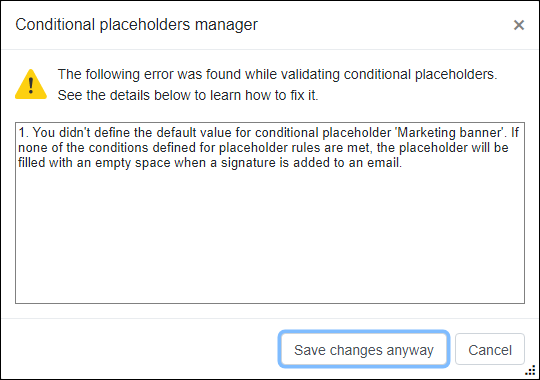Click the yellow warning triangle icon
Image resolution: width=540 pixels, height=380 pixels.
tap(31, 84)
